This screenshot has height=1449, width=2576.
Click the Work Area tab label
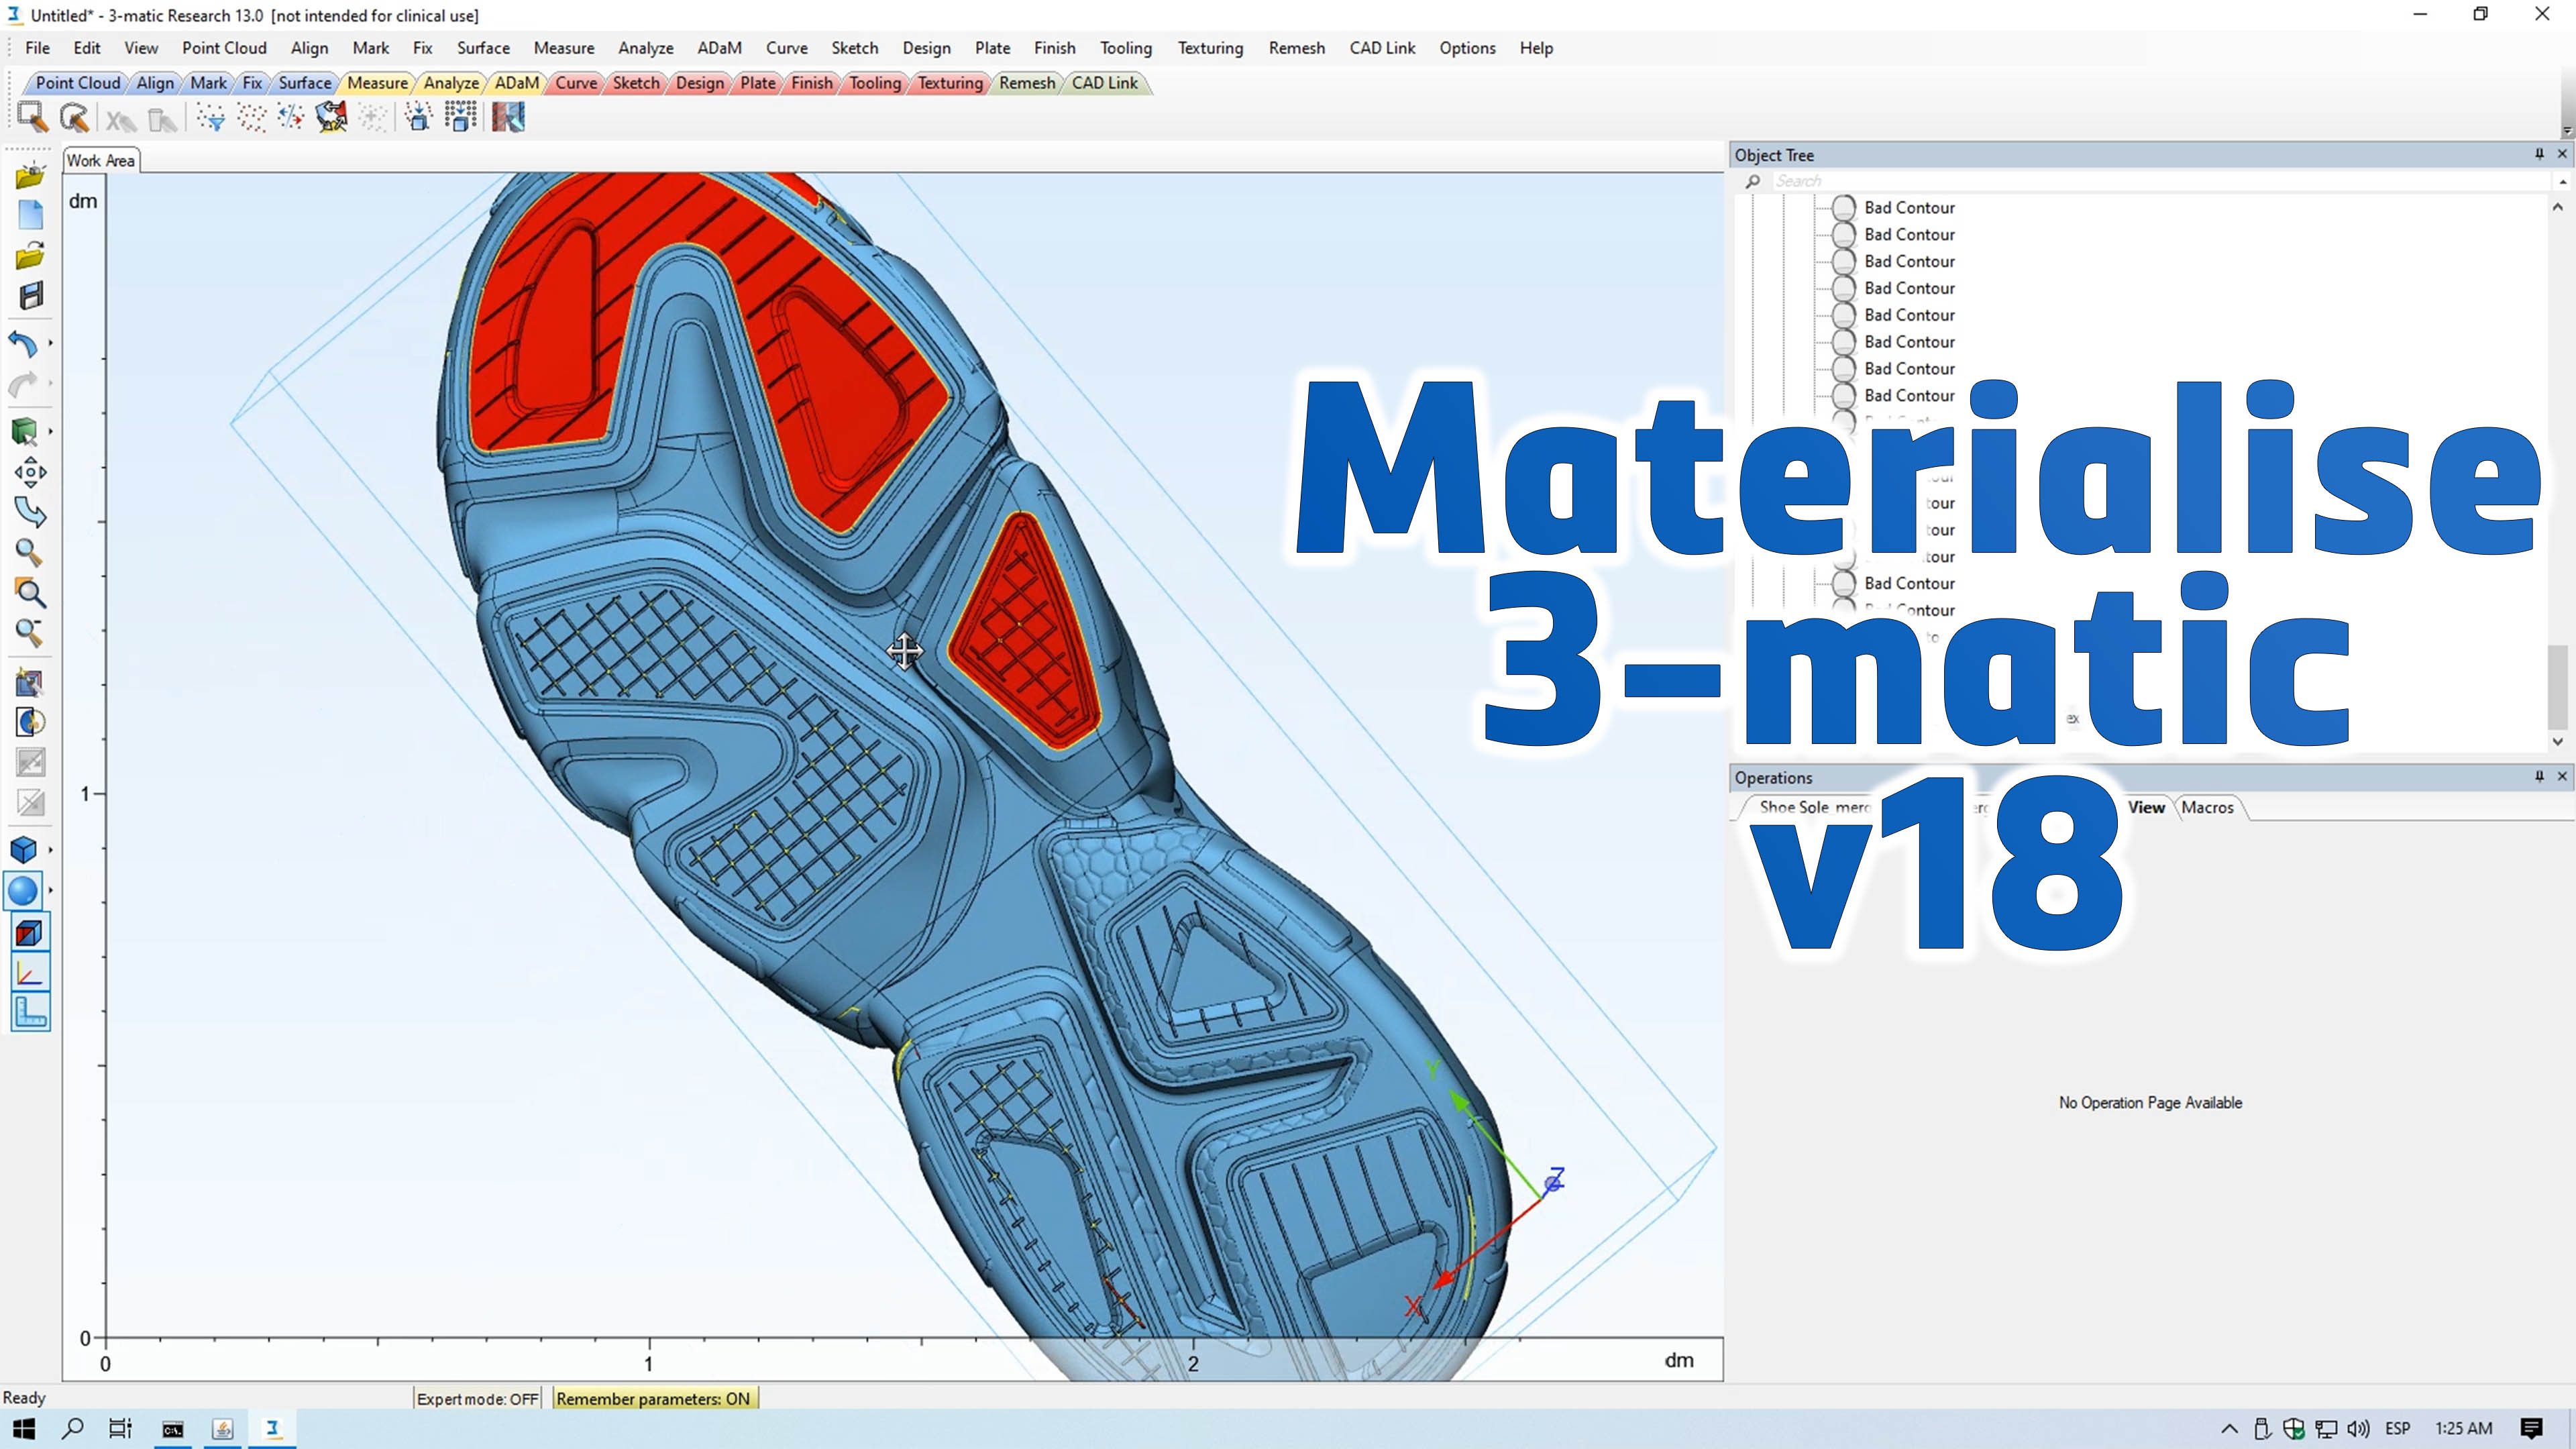pyautogui.click(x=100, y=160)
